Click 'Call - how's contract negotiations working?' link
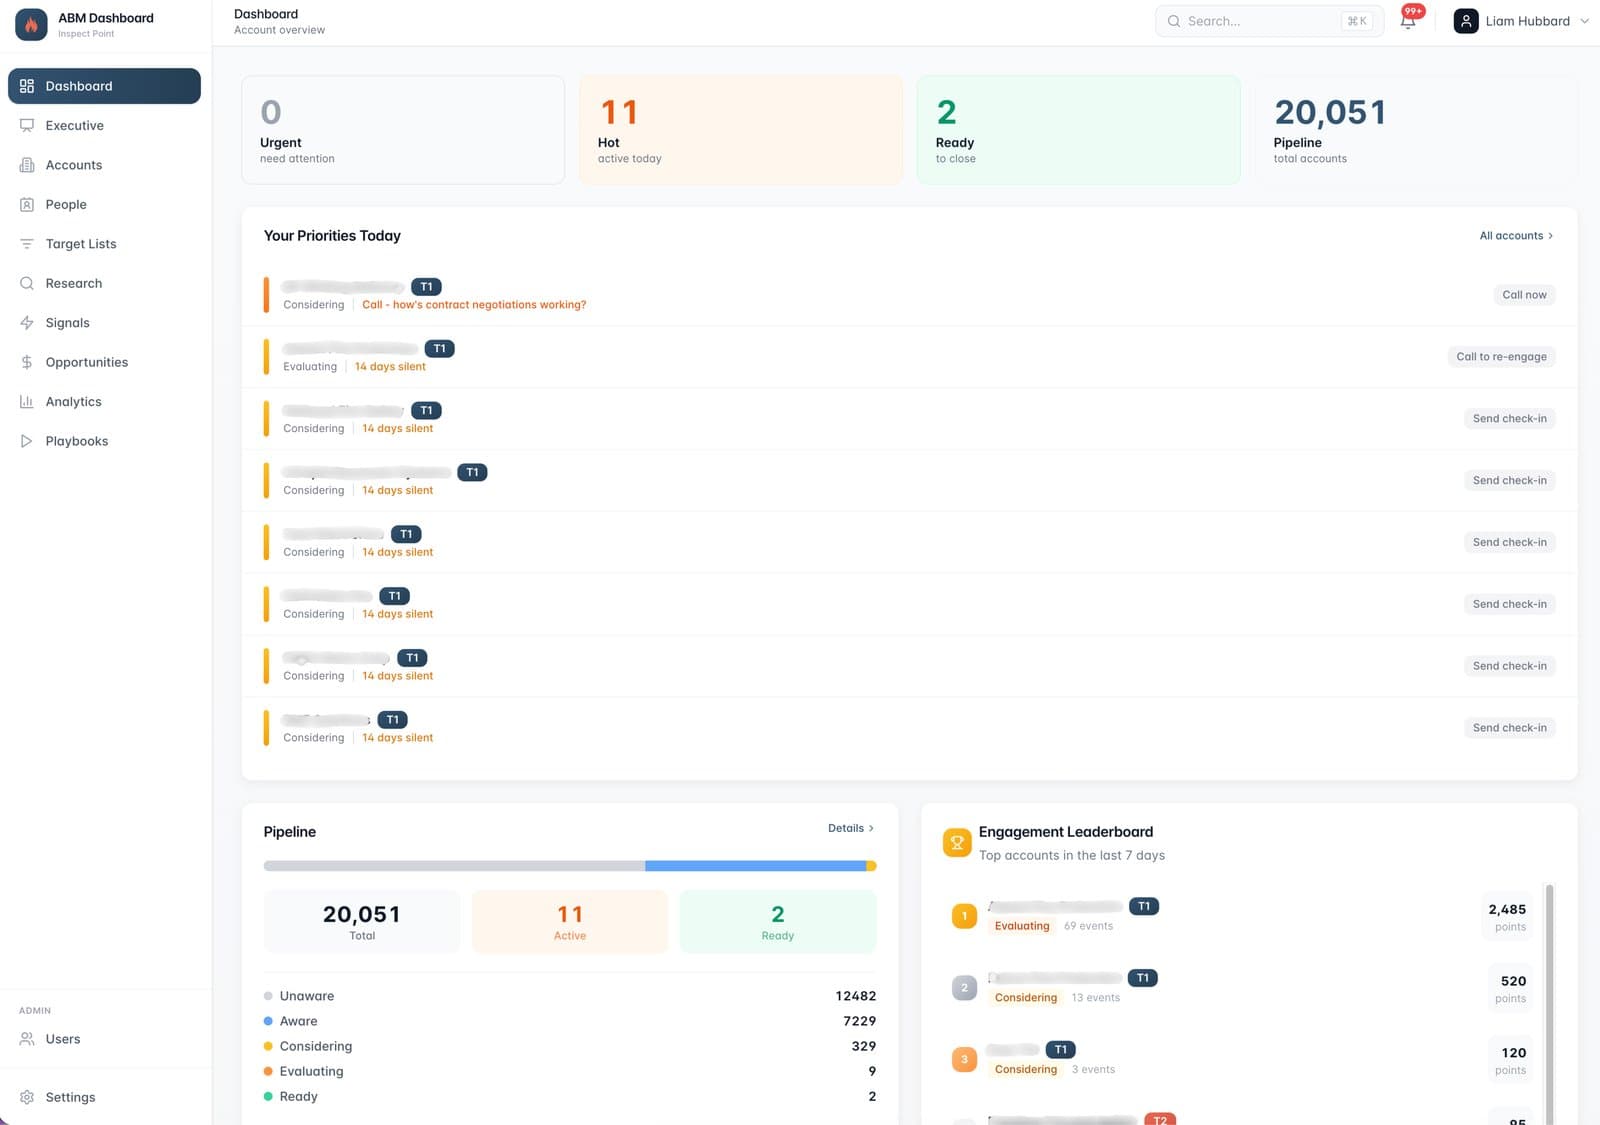 (474, 305)
